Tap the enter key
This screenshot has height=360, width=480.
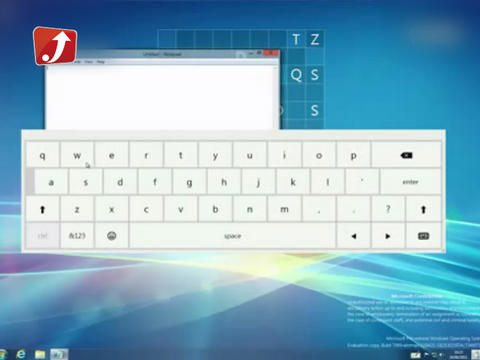coord(410,182)
